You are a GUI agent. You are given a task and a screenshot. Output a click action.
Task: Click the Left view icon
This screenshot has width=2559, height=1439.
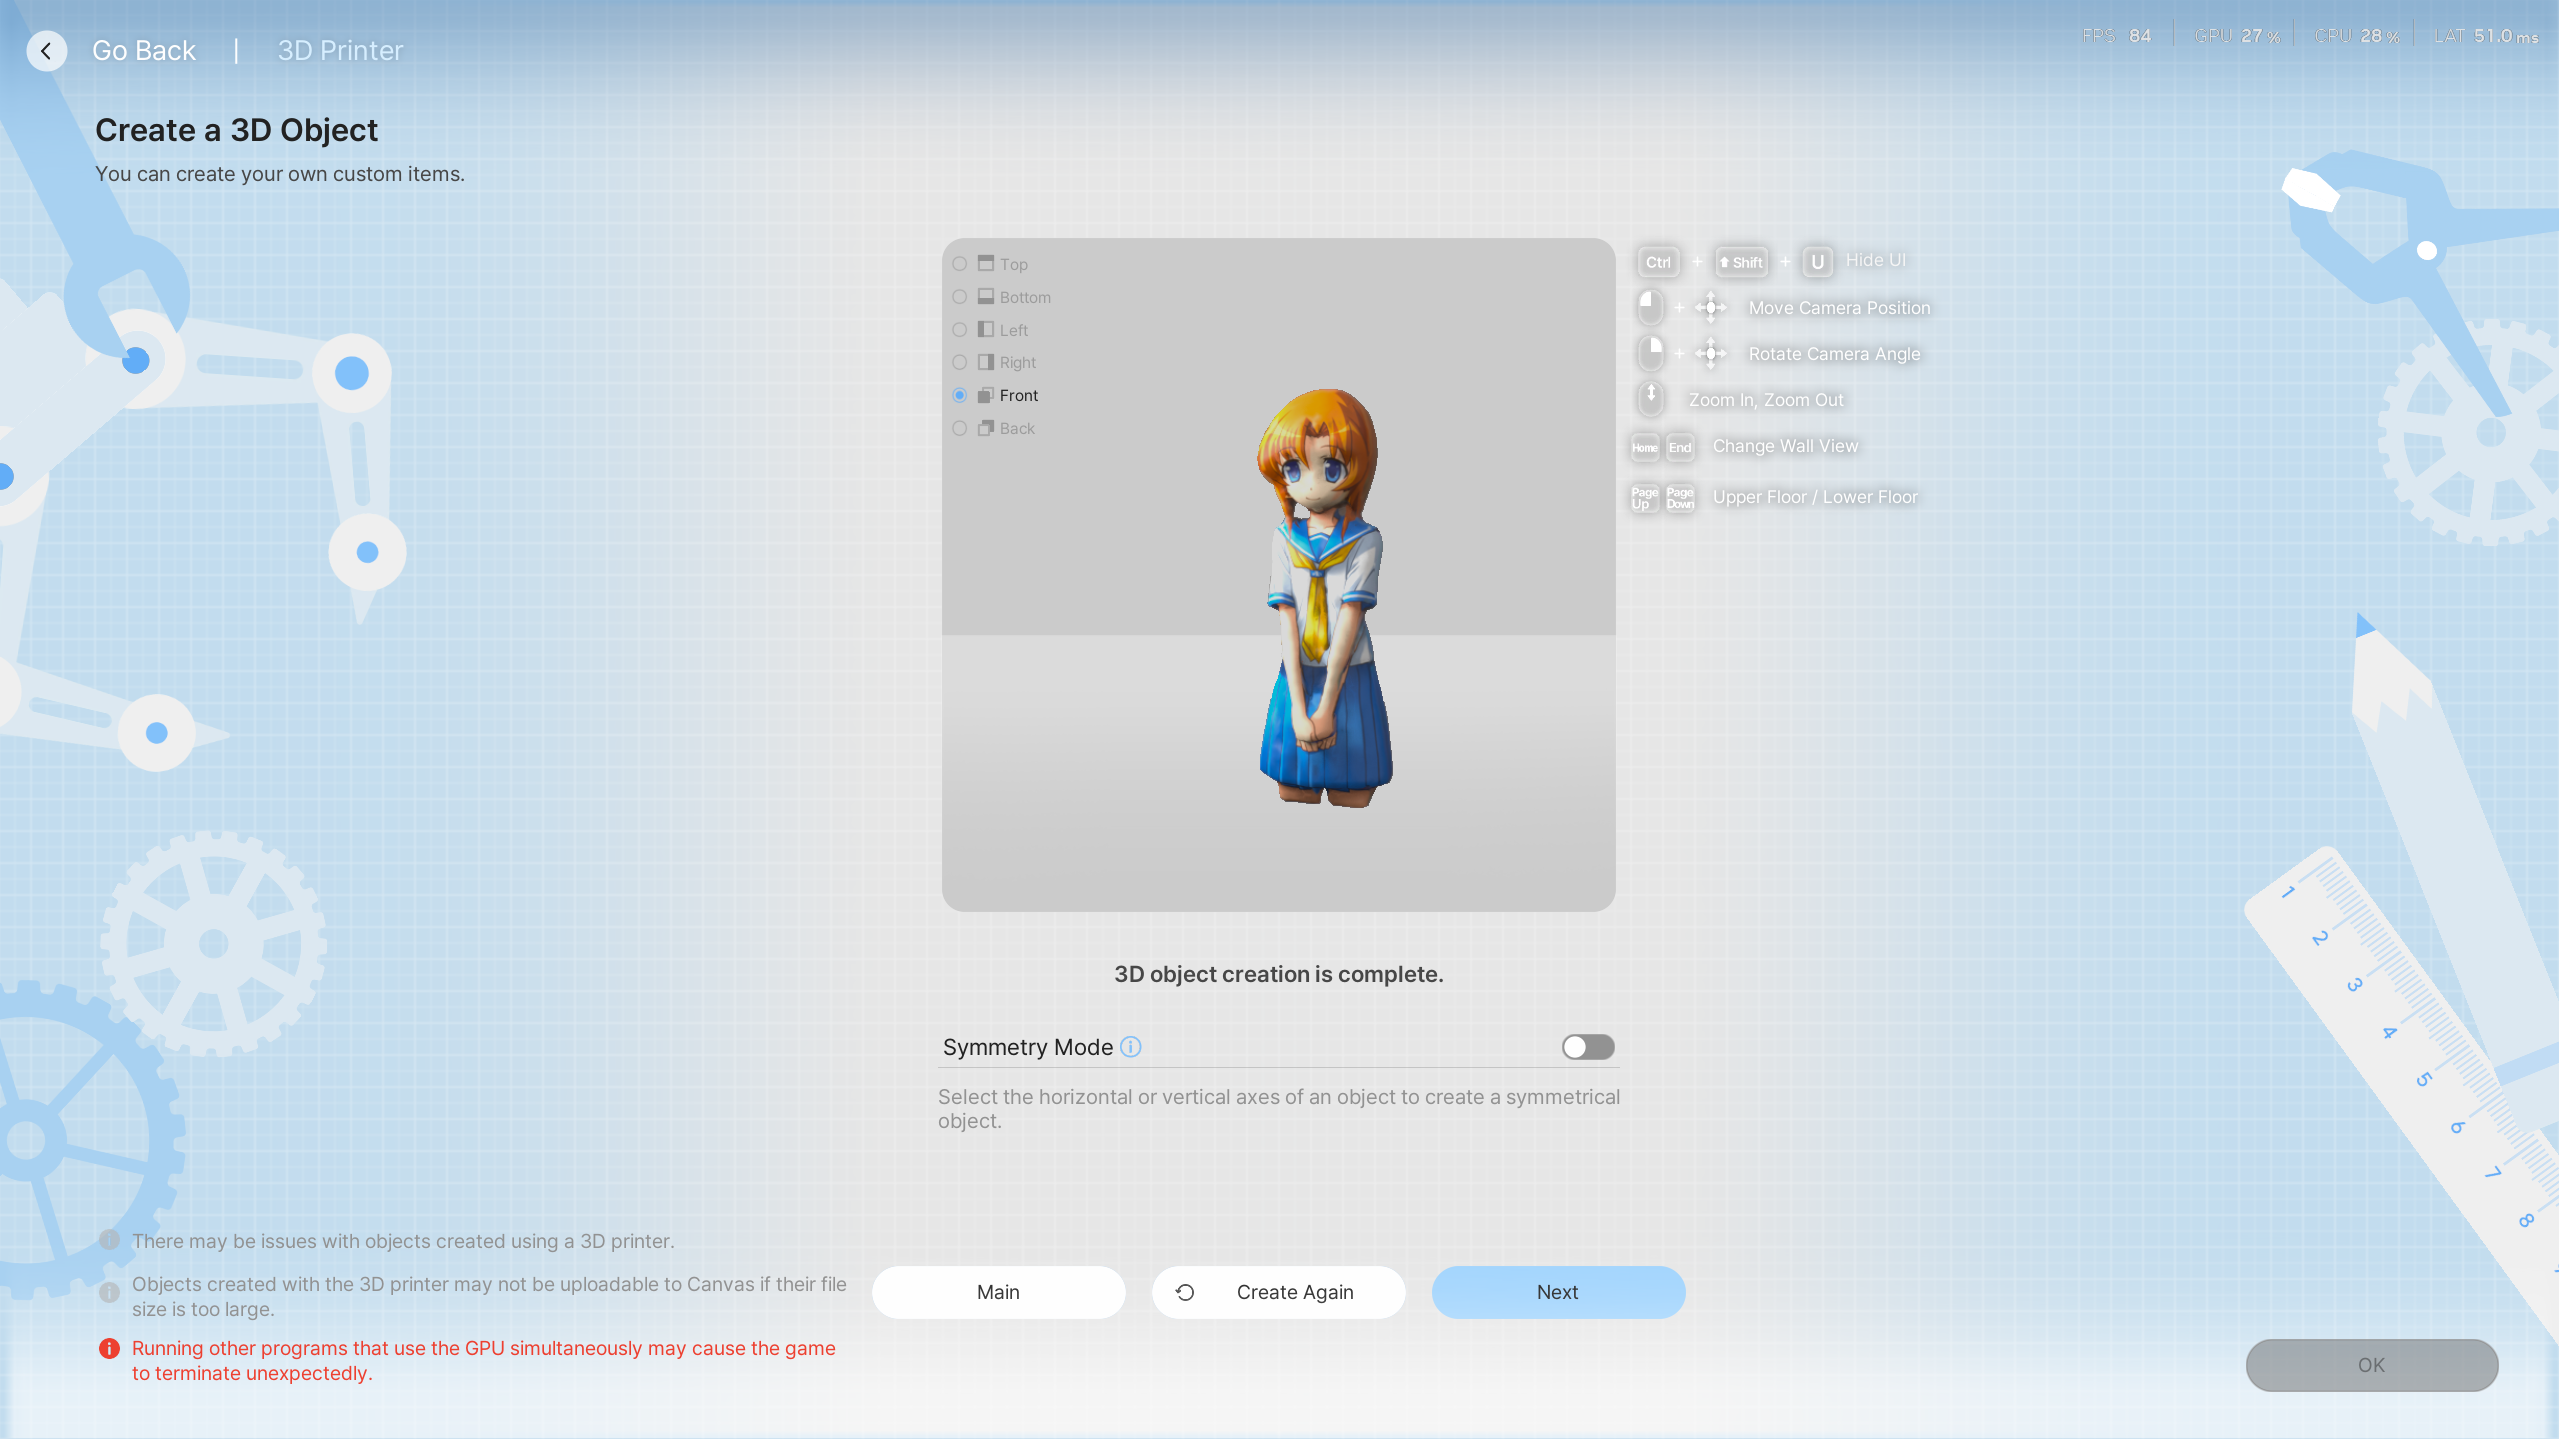pos(986,330)
